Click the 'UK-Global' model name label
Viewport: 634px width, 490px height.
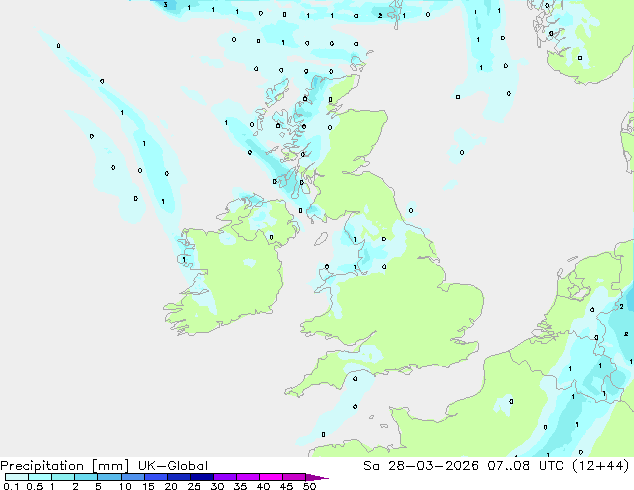tap(173, 466)
